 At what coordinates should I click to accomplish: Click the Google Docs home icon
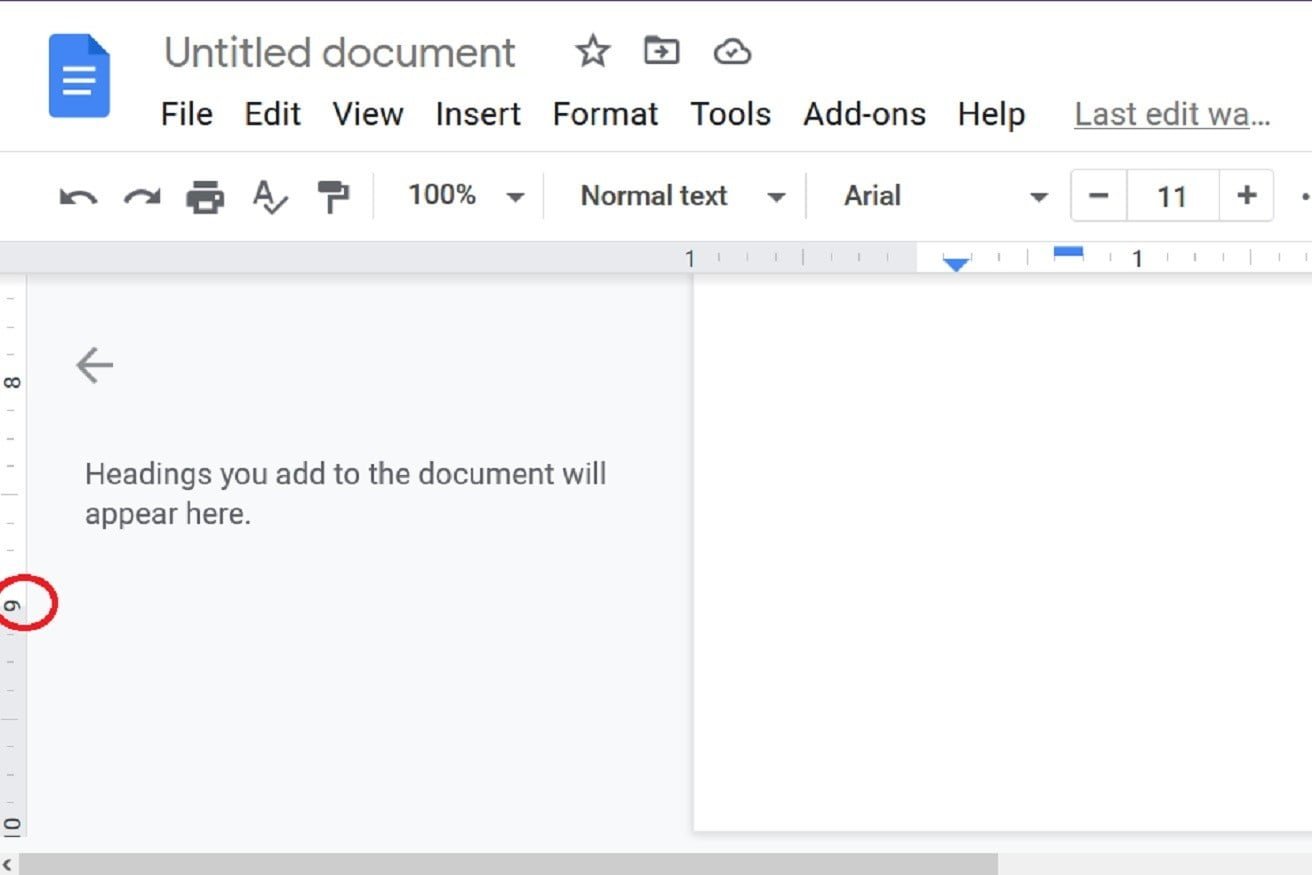[x=79, y=76]
